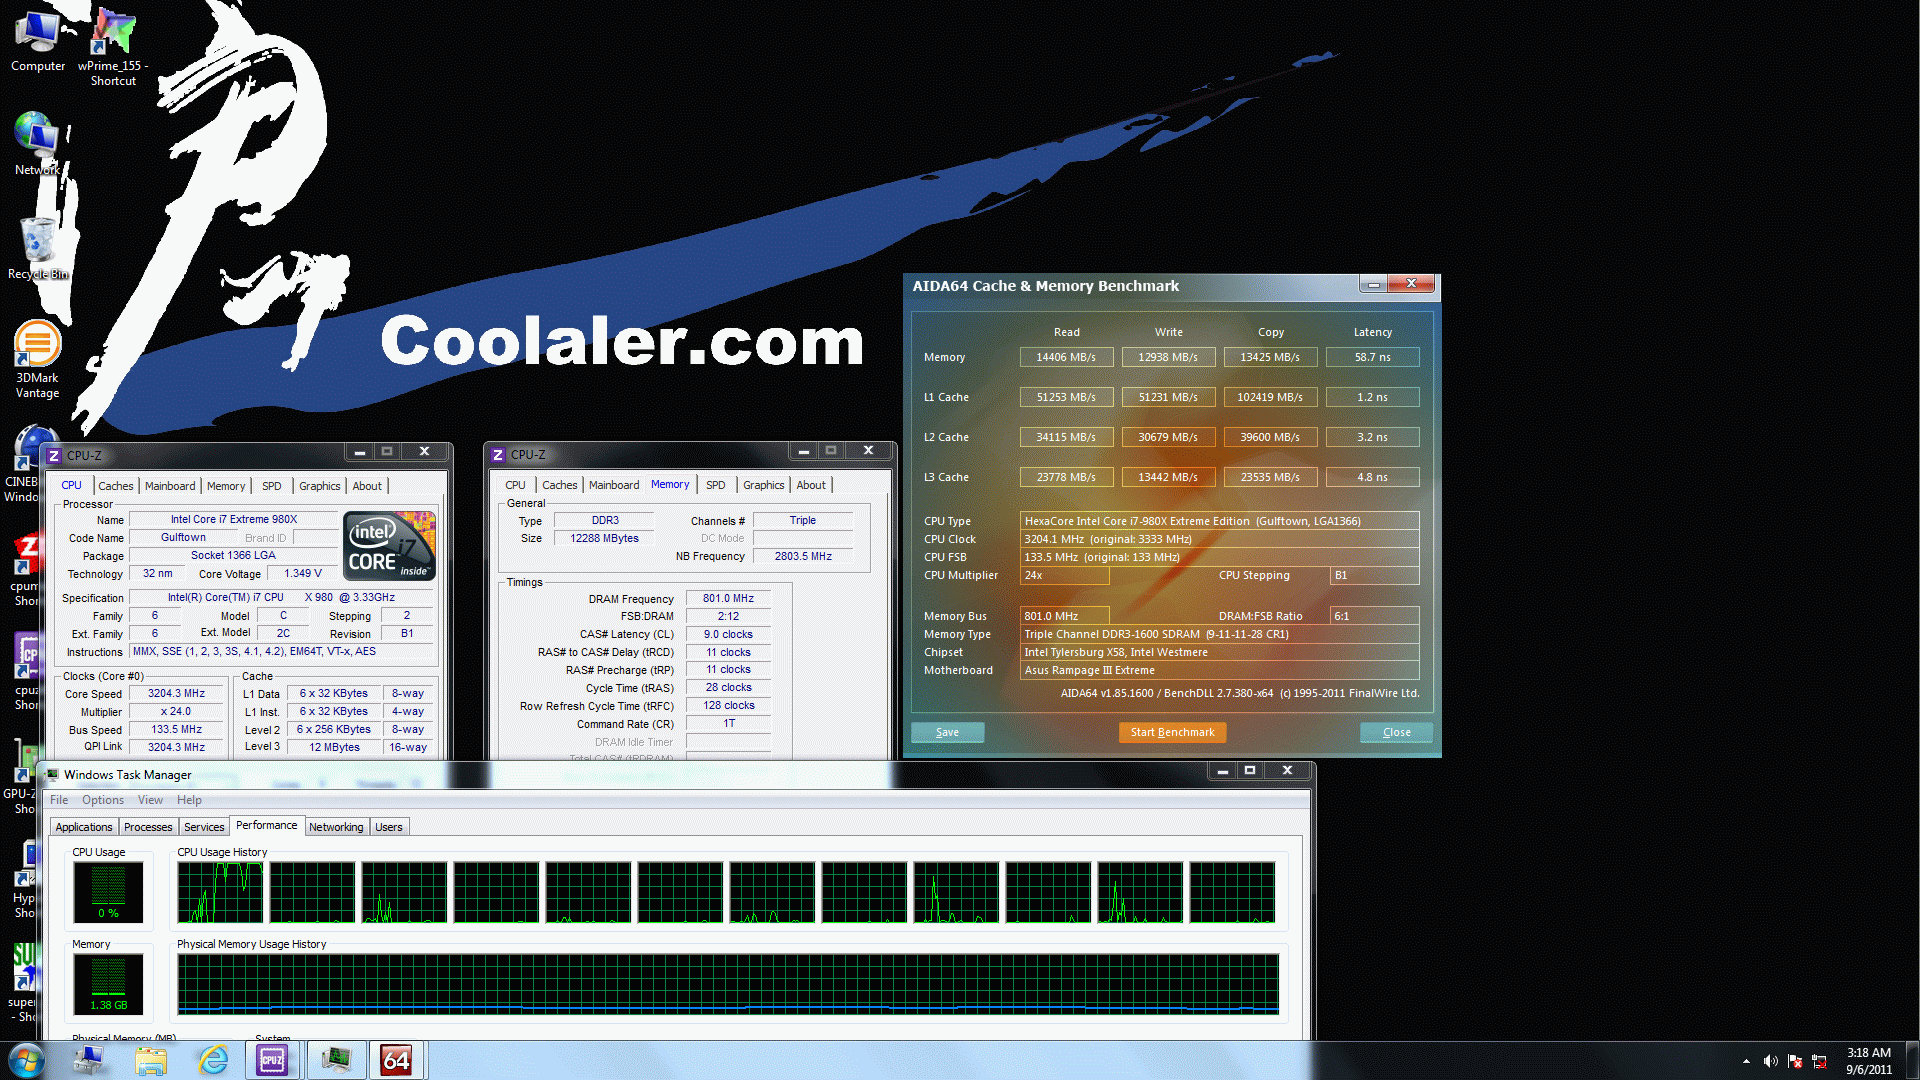
Task: Open Memory tab in left CPU-Z window
Action: (x=226, y=486)
